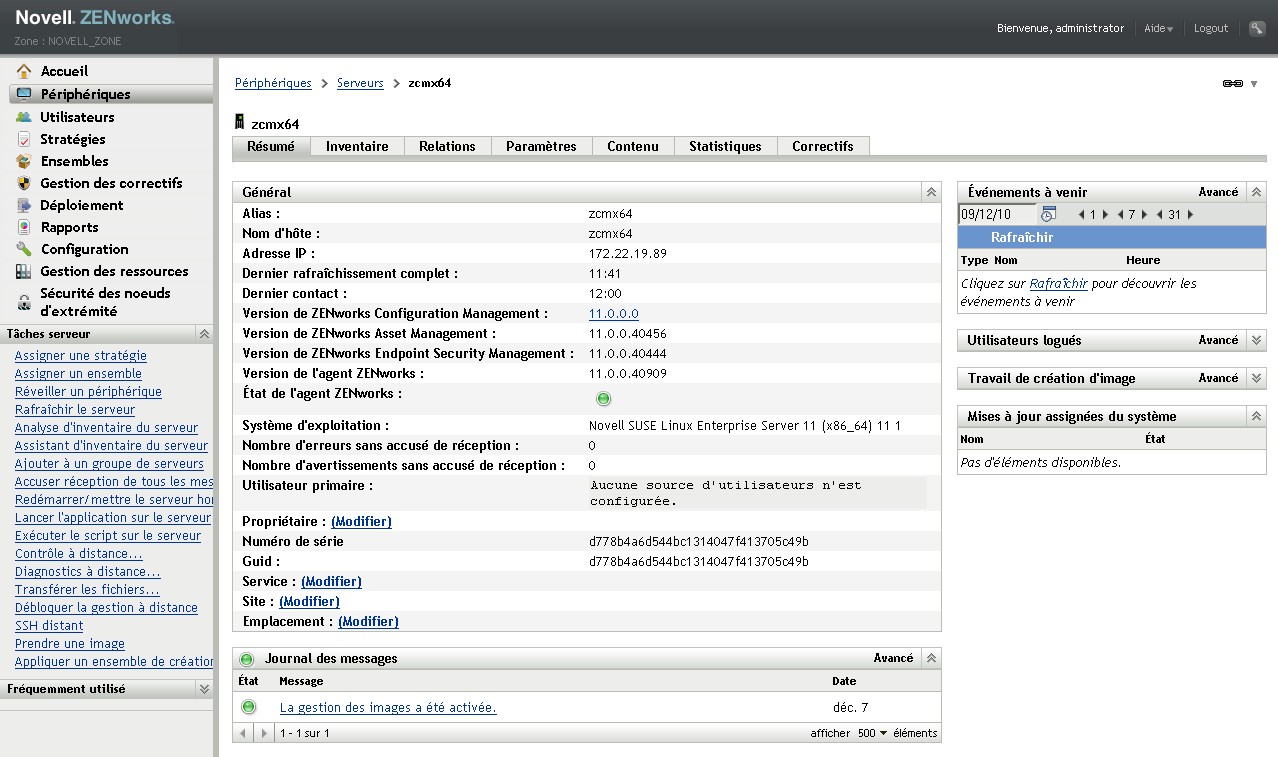Click the Accueil home icon
The image size is (1278, 757).
point(24,71)
